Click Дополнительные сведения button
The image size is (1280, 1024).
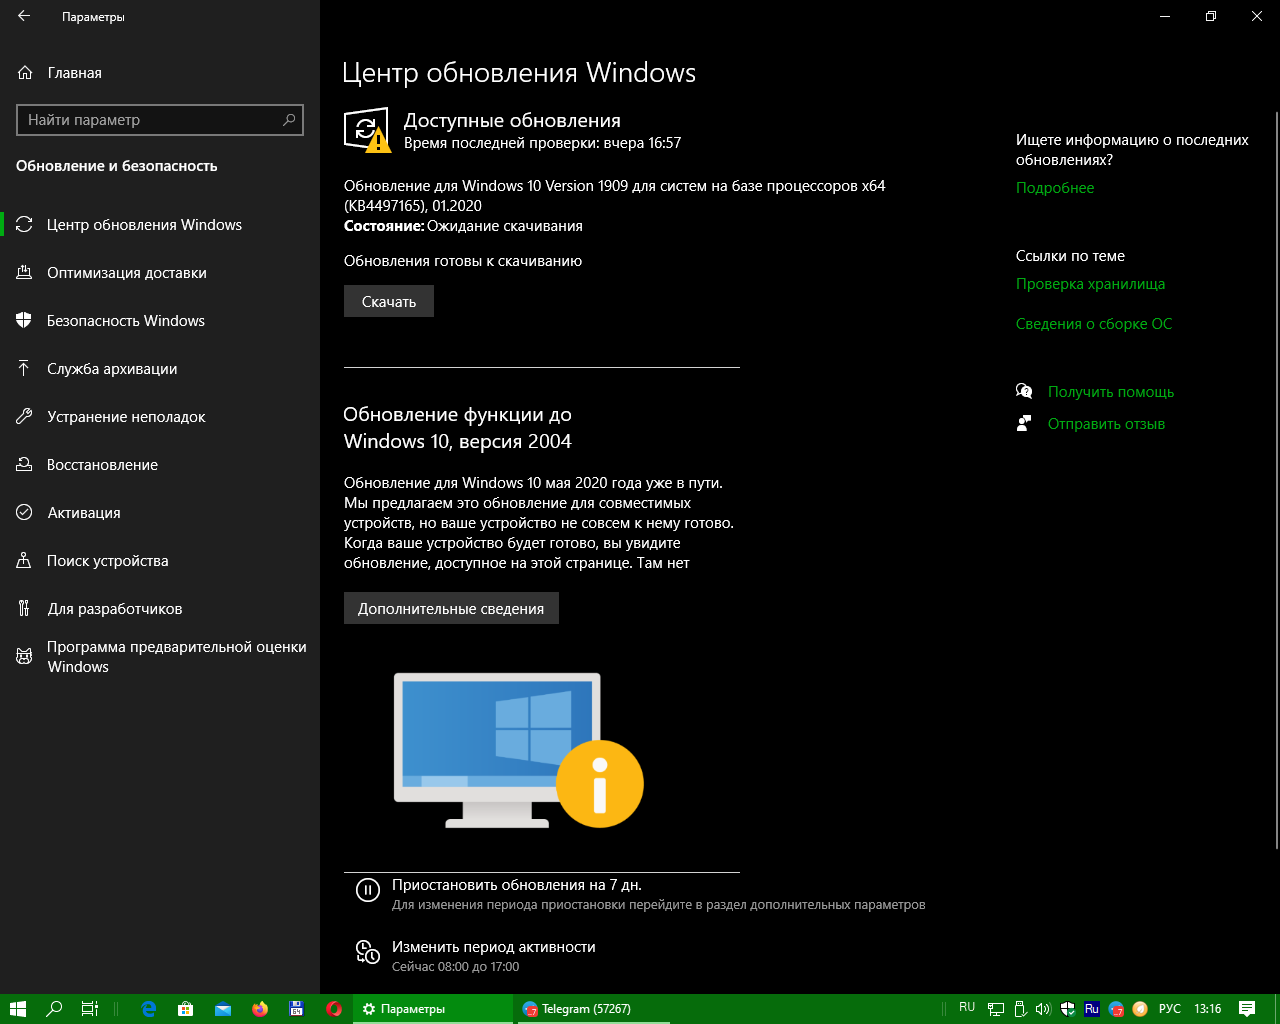click(451, 609)
